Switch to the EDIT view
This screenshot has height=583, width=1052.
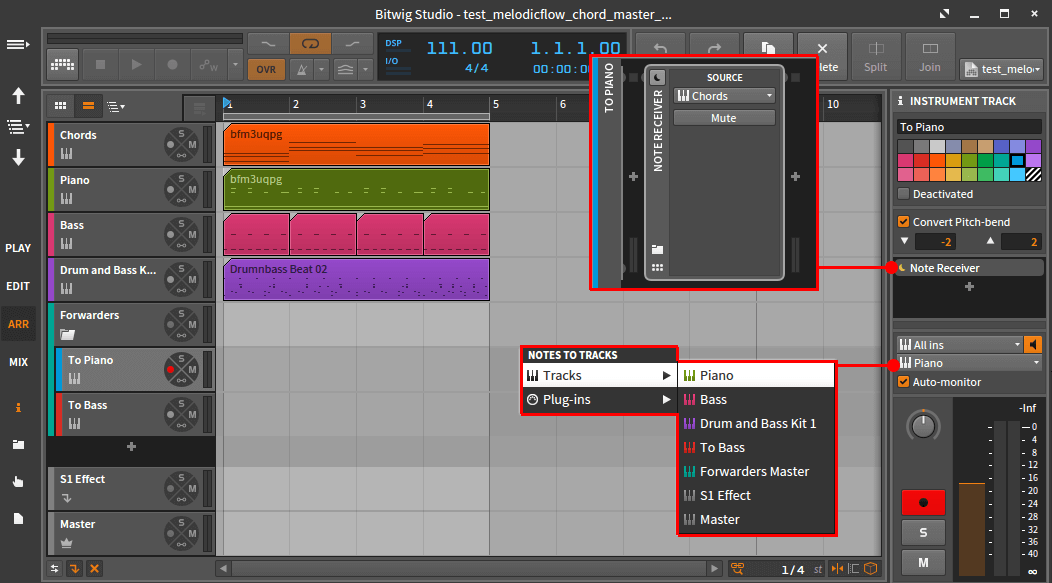pos(18,286)
